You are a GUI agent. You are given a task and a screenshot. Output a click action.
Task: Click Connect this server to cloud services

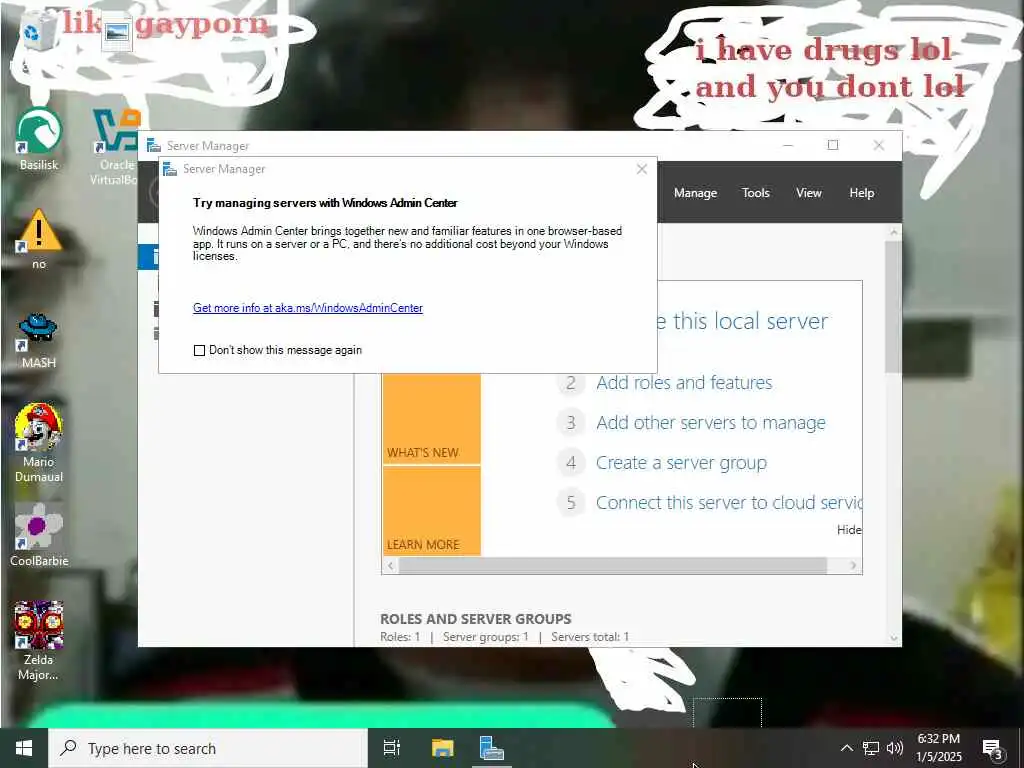[x=728, y=503]
